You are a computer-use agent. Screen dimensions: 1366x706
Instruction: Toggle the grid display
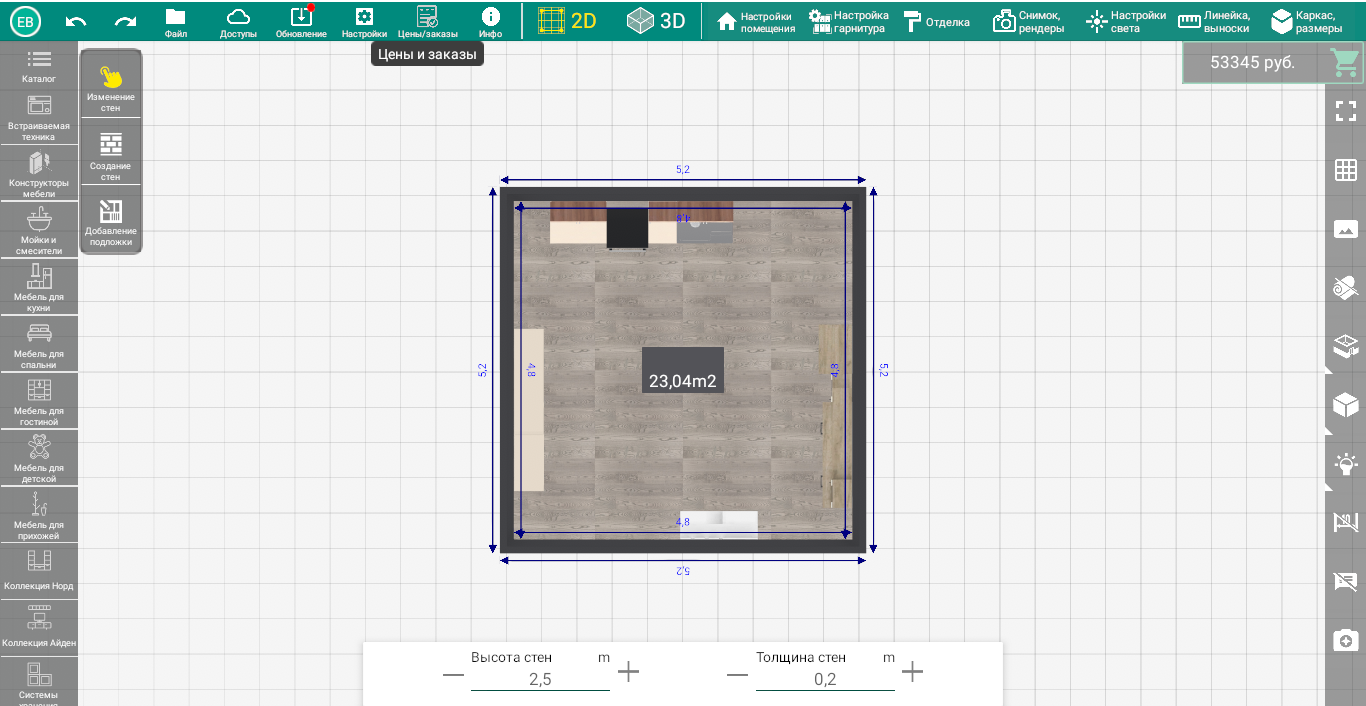1346,170
